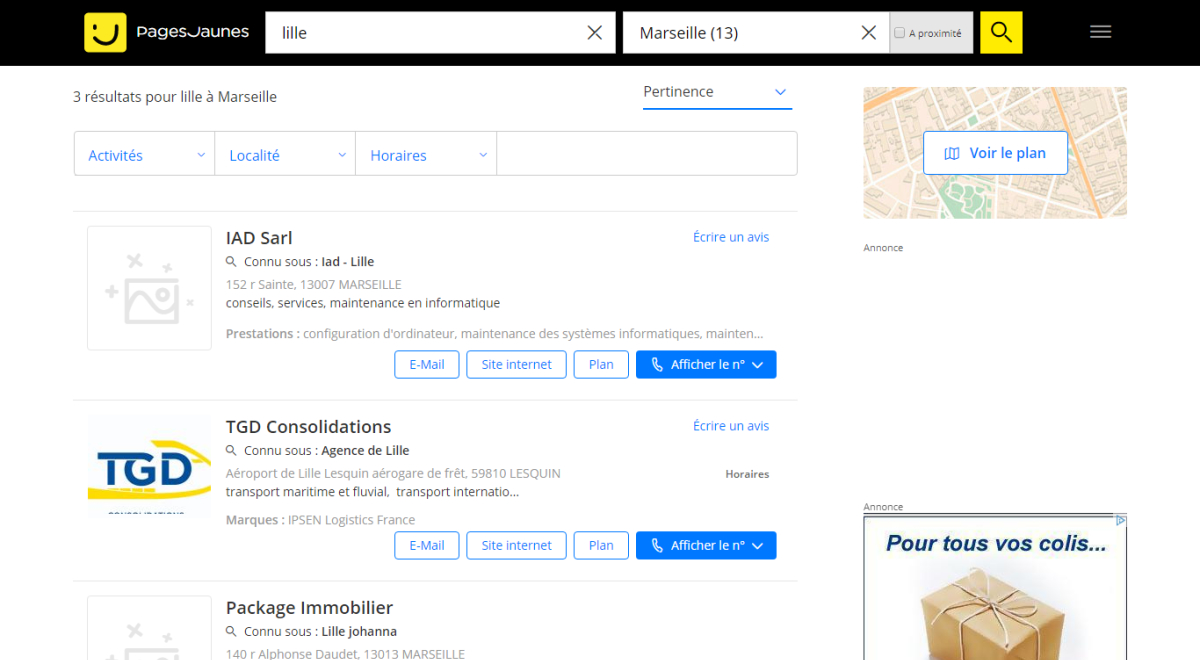The width and height of the screenshot is (1200, 660).
Task: Clear the 'lille' search field
Action: [x=595, y=33]
